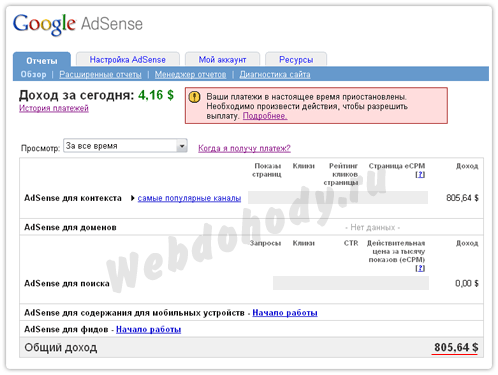Go to the Ресурсы tab
The height and width of the screenshot is (375, 498).
296,60
